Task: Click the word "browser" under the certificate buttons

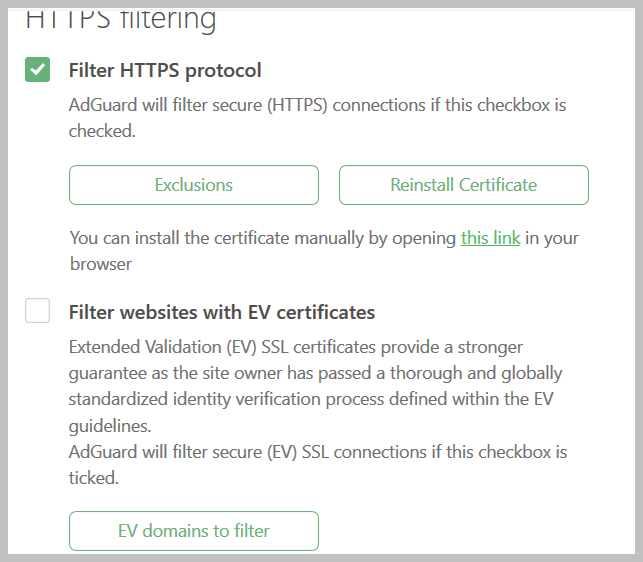Action: (x=101, y=265)
